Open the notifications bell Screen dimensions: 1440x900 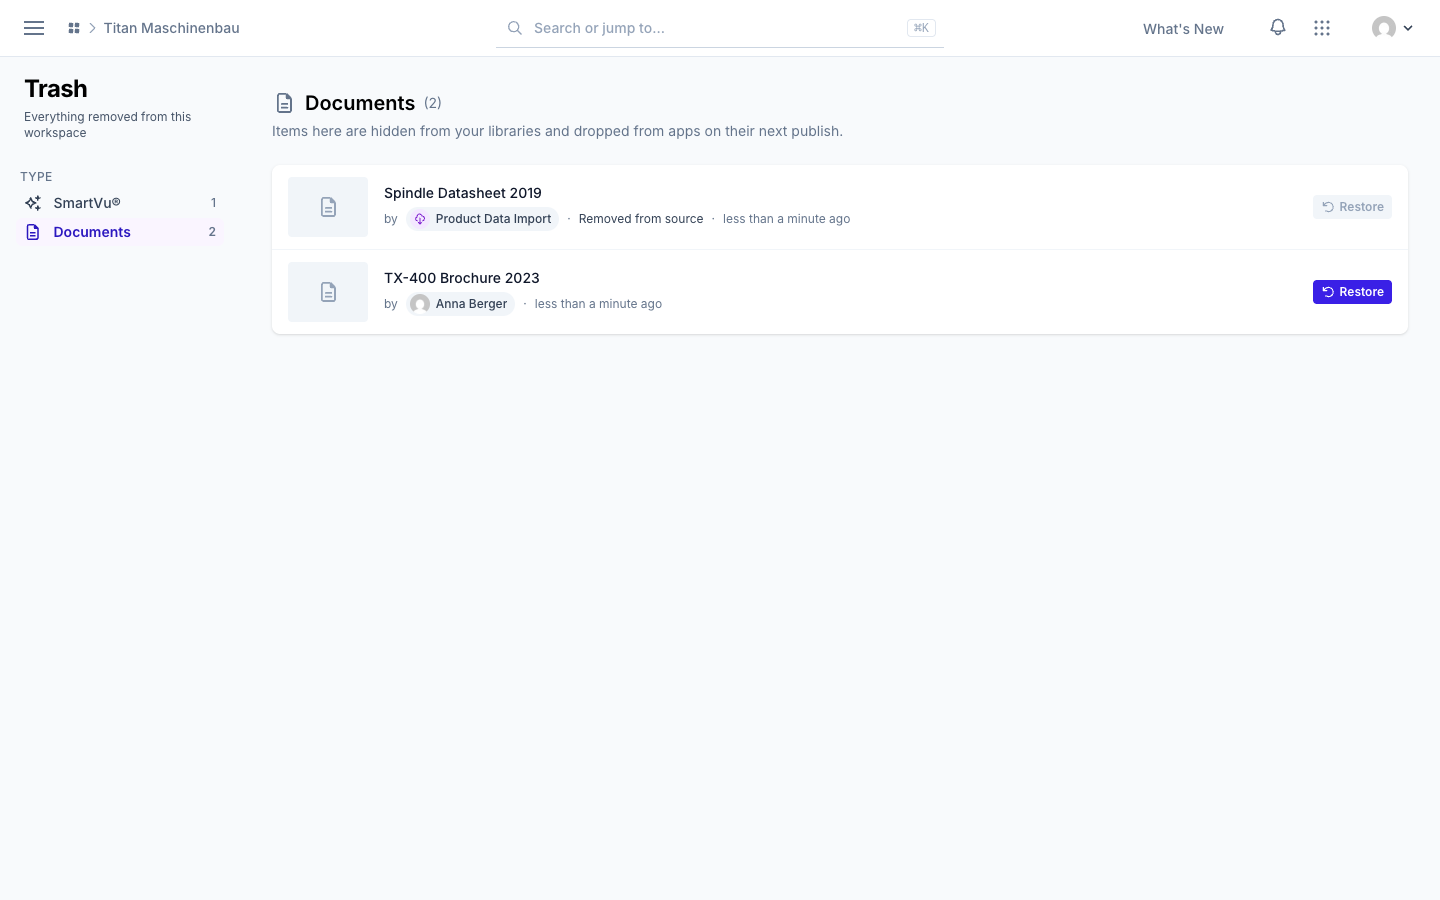click(x=1278, y=28)
